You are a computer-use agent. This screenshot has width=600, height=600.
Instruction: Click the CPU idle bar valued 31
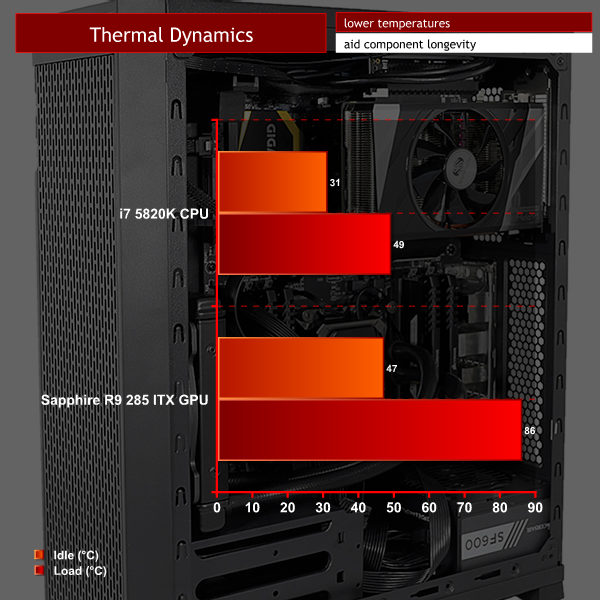click(x=272, y=182)
